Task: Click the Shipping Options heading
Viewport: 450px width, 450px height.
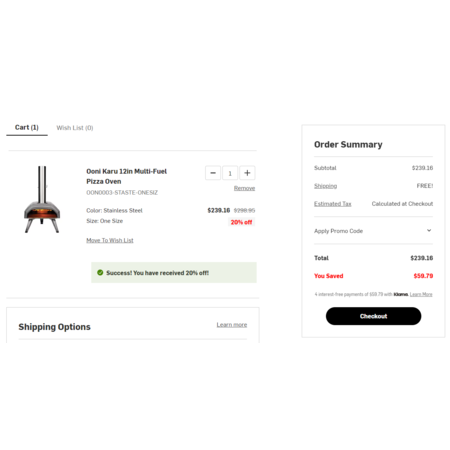Action: [x=54, y=327]
